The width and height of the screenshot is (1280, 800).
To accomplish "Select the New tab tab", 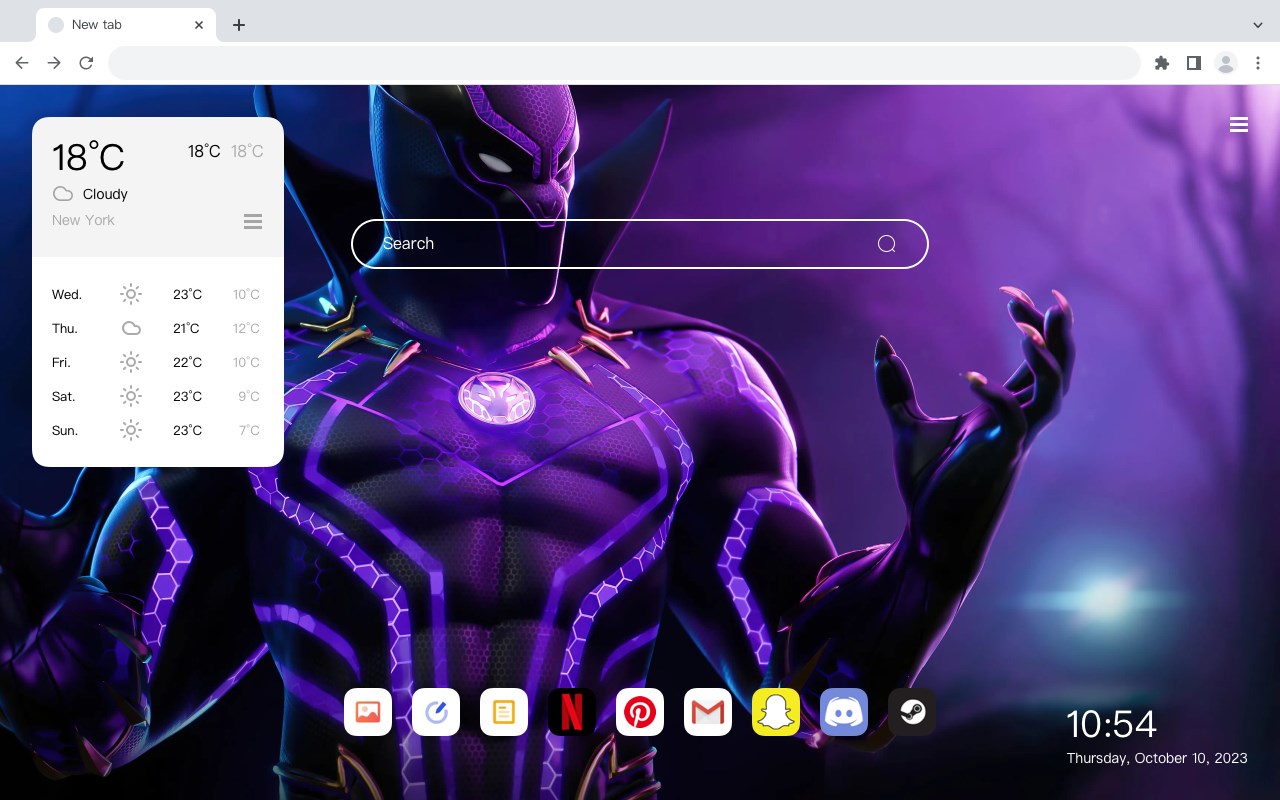I will click(x=126, y=25).
